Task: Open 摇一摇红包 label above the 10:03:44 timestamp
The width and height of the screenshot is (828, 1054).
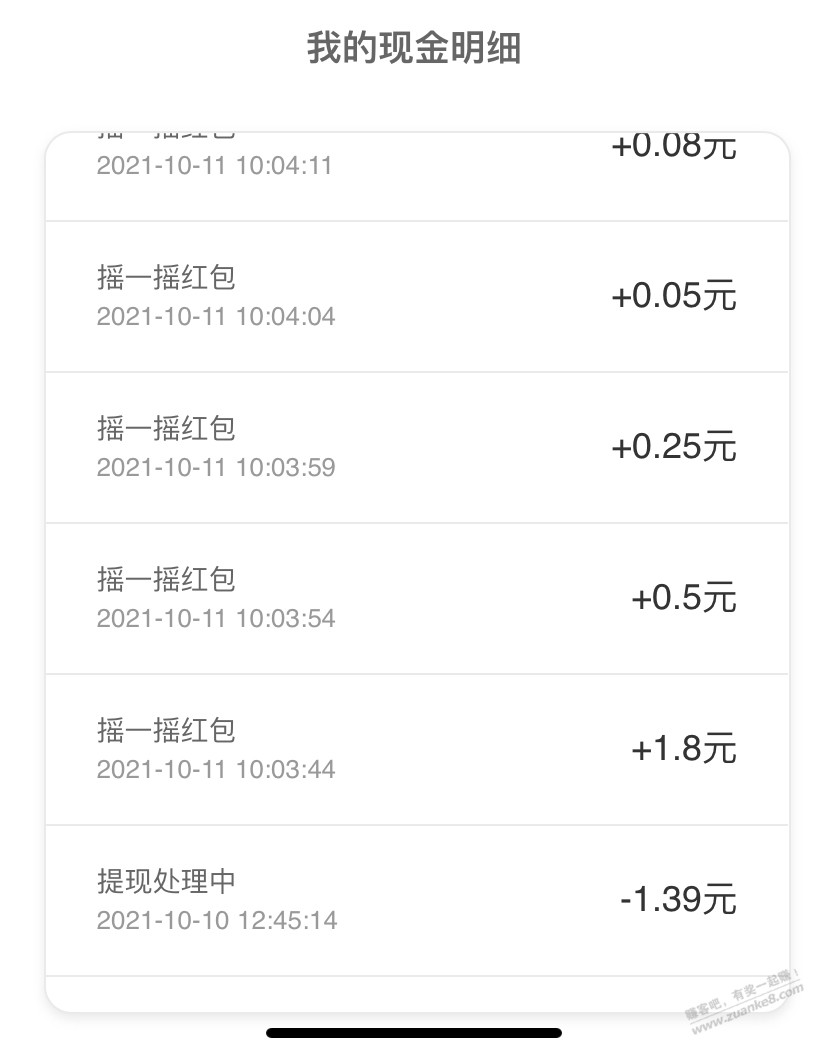Action: pos(166,730)
